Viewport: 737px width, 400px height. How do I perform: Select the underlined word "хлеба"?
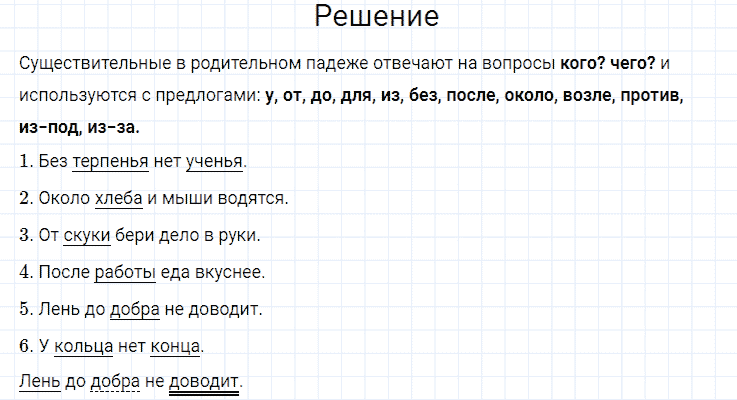point(118,198)
